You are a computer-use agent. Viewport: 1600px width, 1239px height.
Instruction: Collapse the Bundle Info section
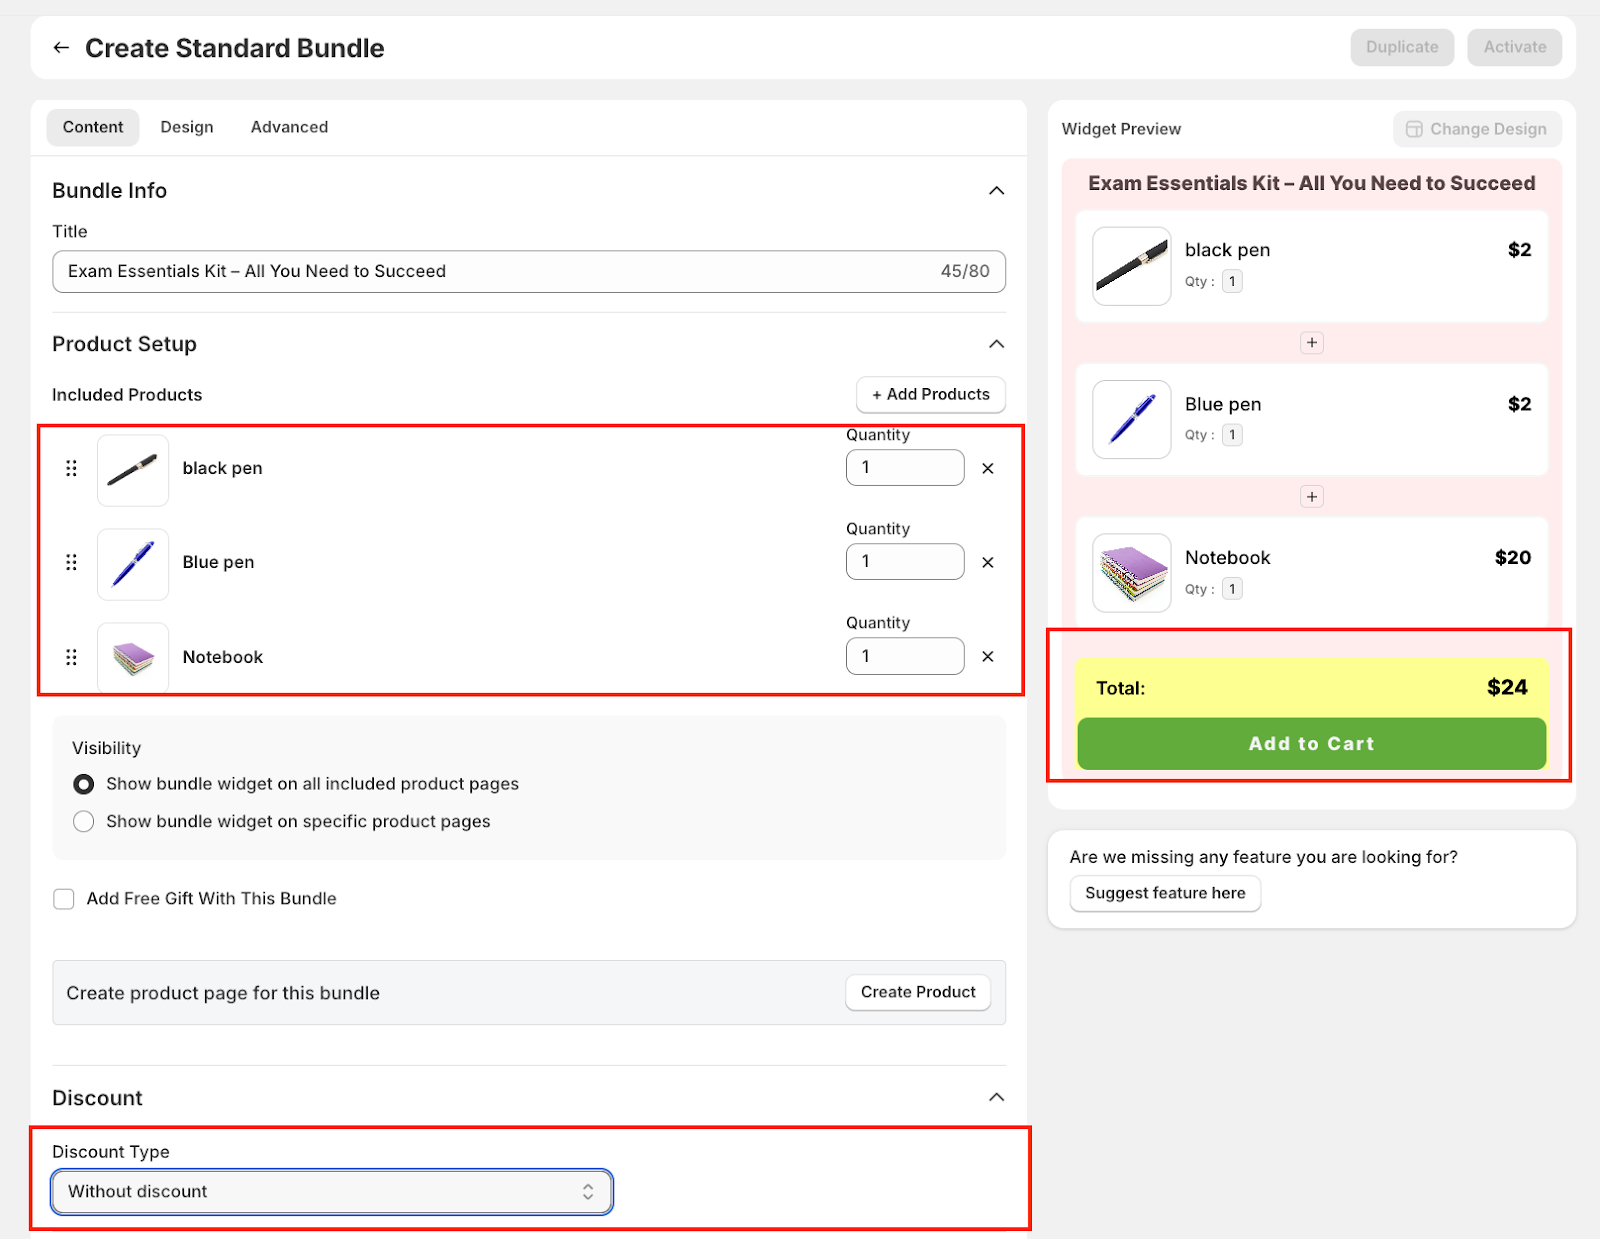tap(996, 191)
